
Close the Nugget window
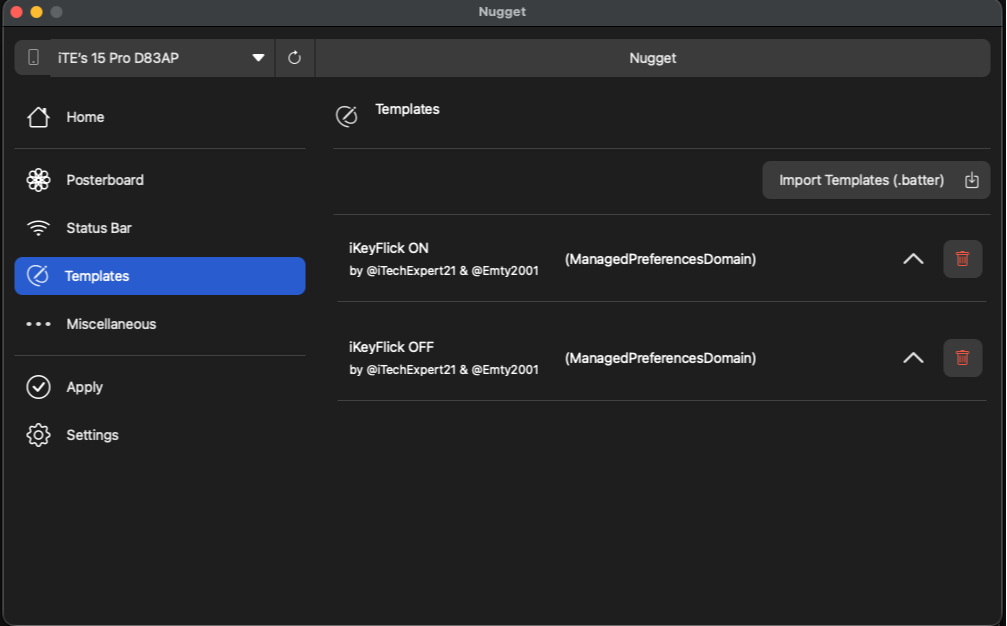tap(17, 12)
